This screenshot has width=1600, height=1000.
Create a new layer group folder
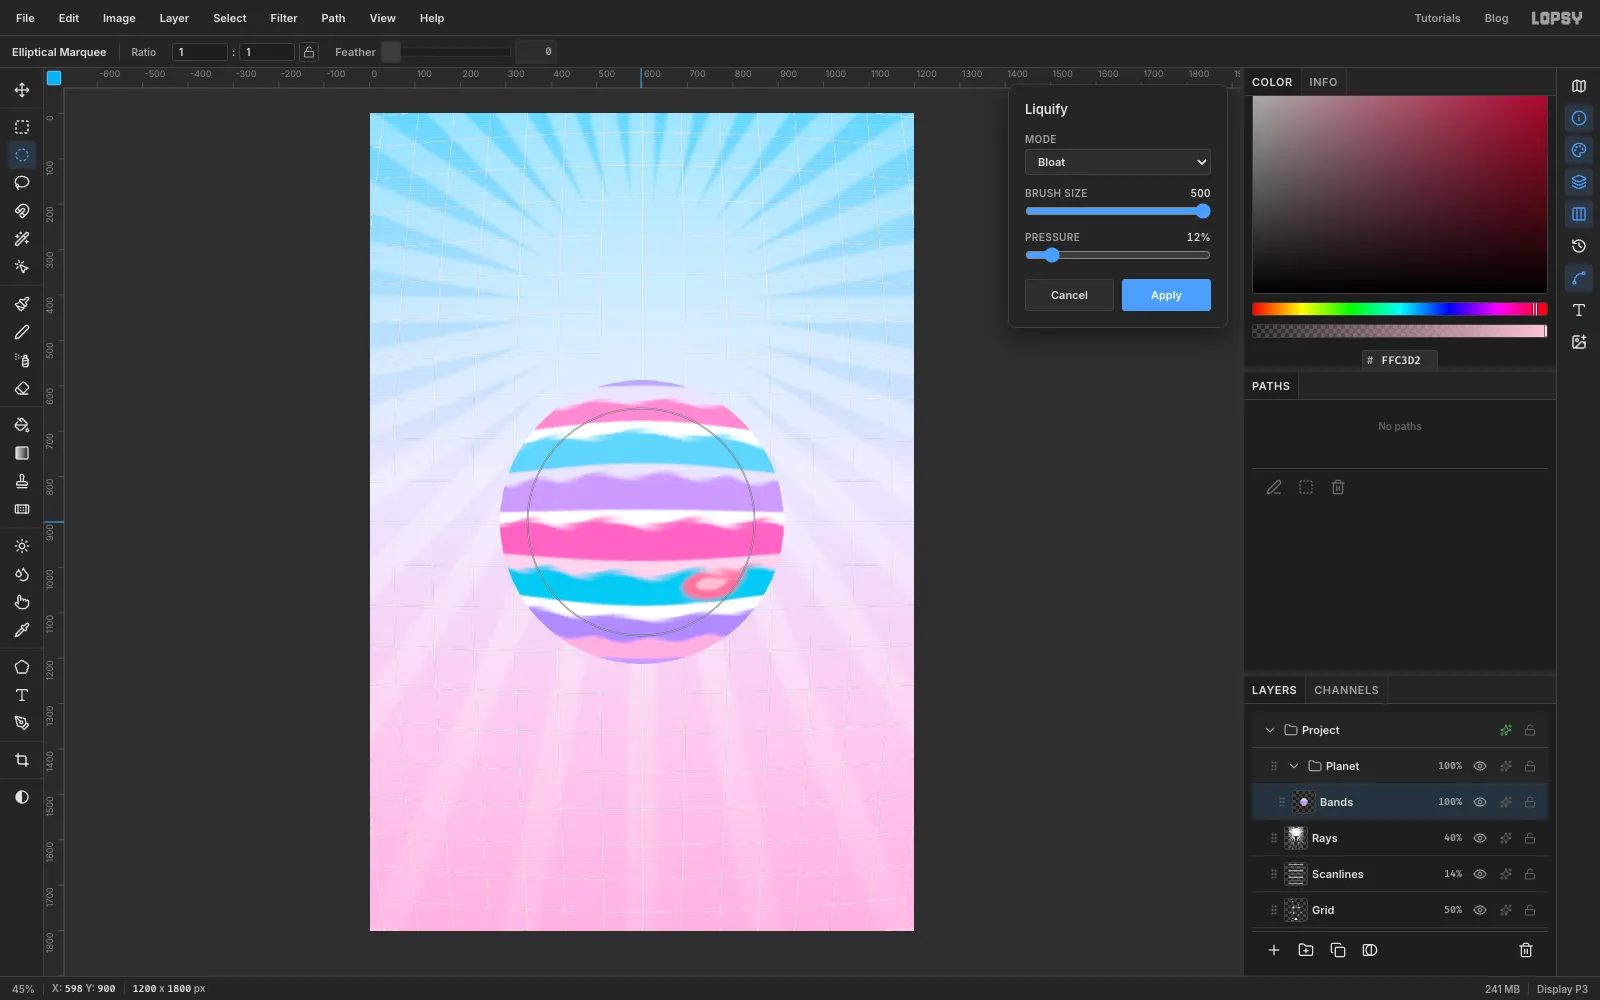(x=1306, y=950)
